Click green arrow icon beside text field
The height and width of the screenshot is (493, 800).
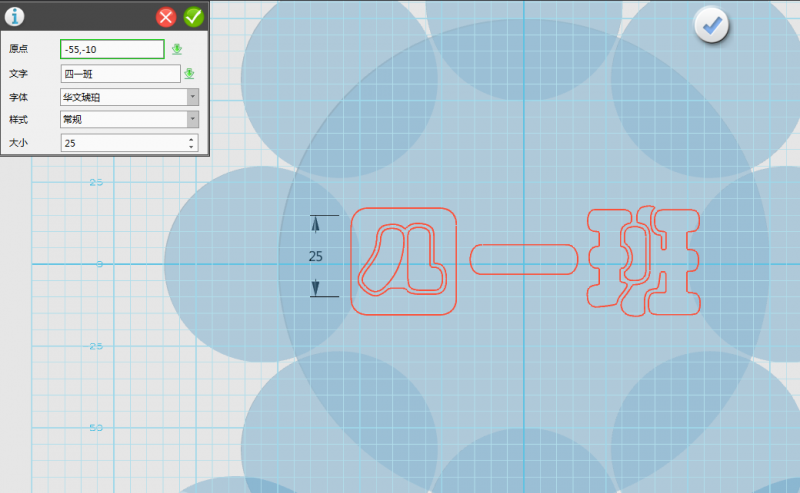[189, 73]
